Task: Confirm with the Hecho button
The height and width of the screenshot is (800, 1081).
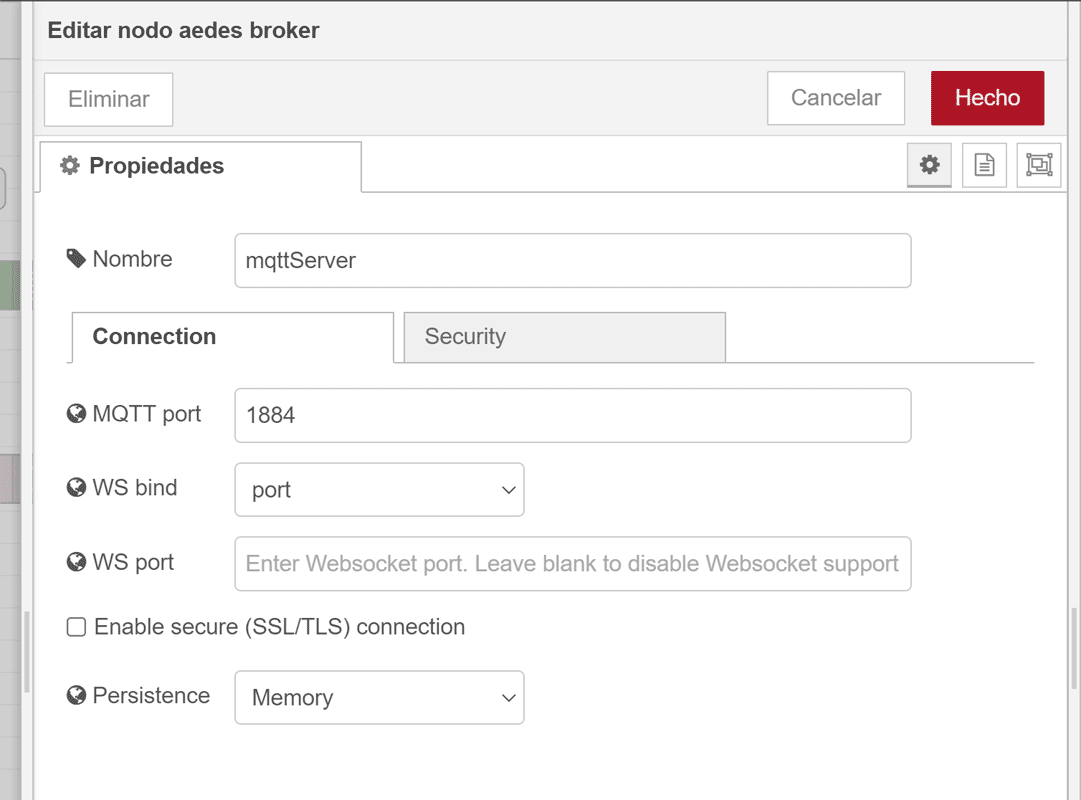Action: pos(987,98)
